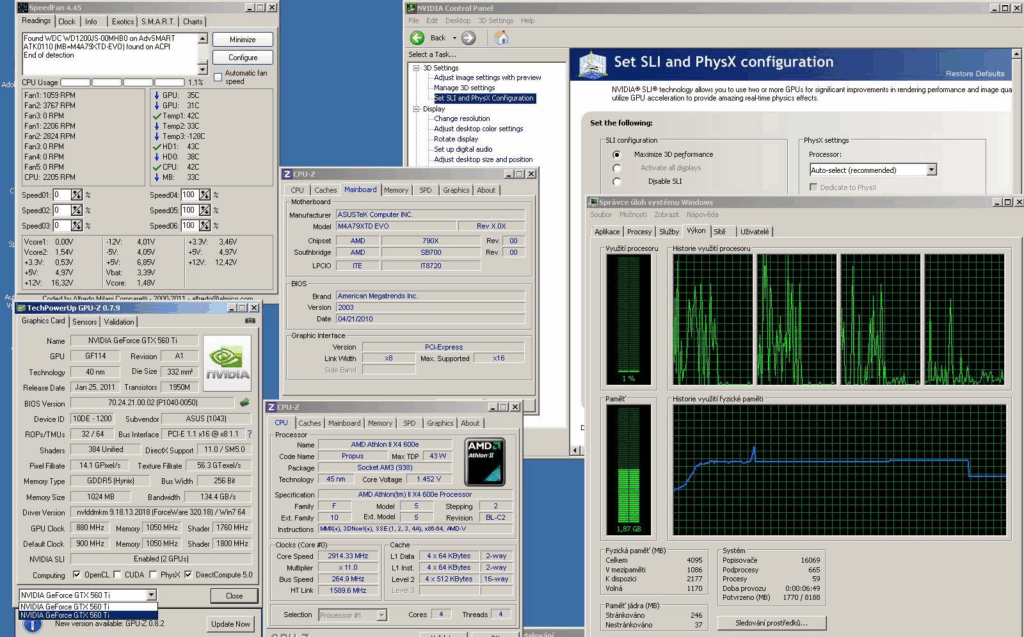Viewport: 1024px width, 637px height.
Task: Click the Speed02 value field
Action: click(61, 210)
